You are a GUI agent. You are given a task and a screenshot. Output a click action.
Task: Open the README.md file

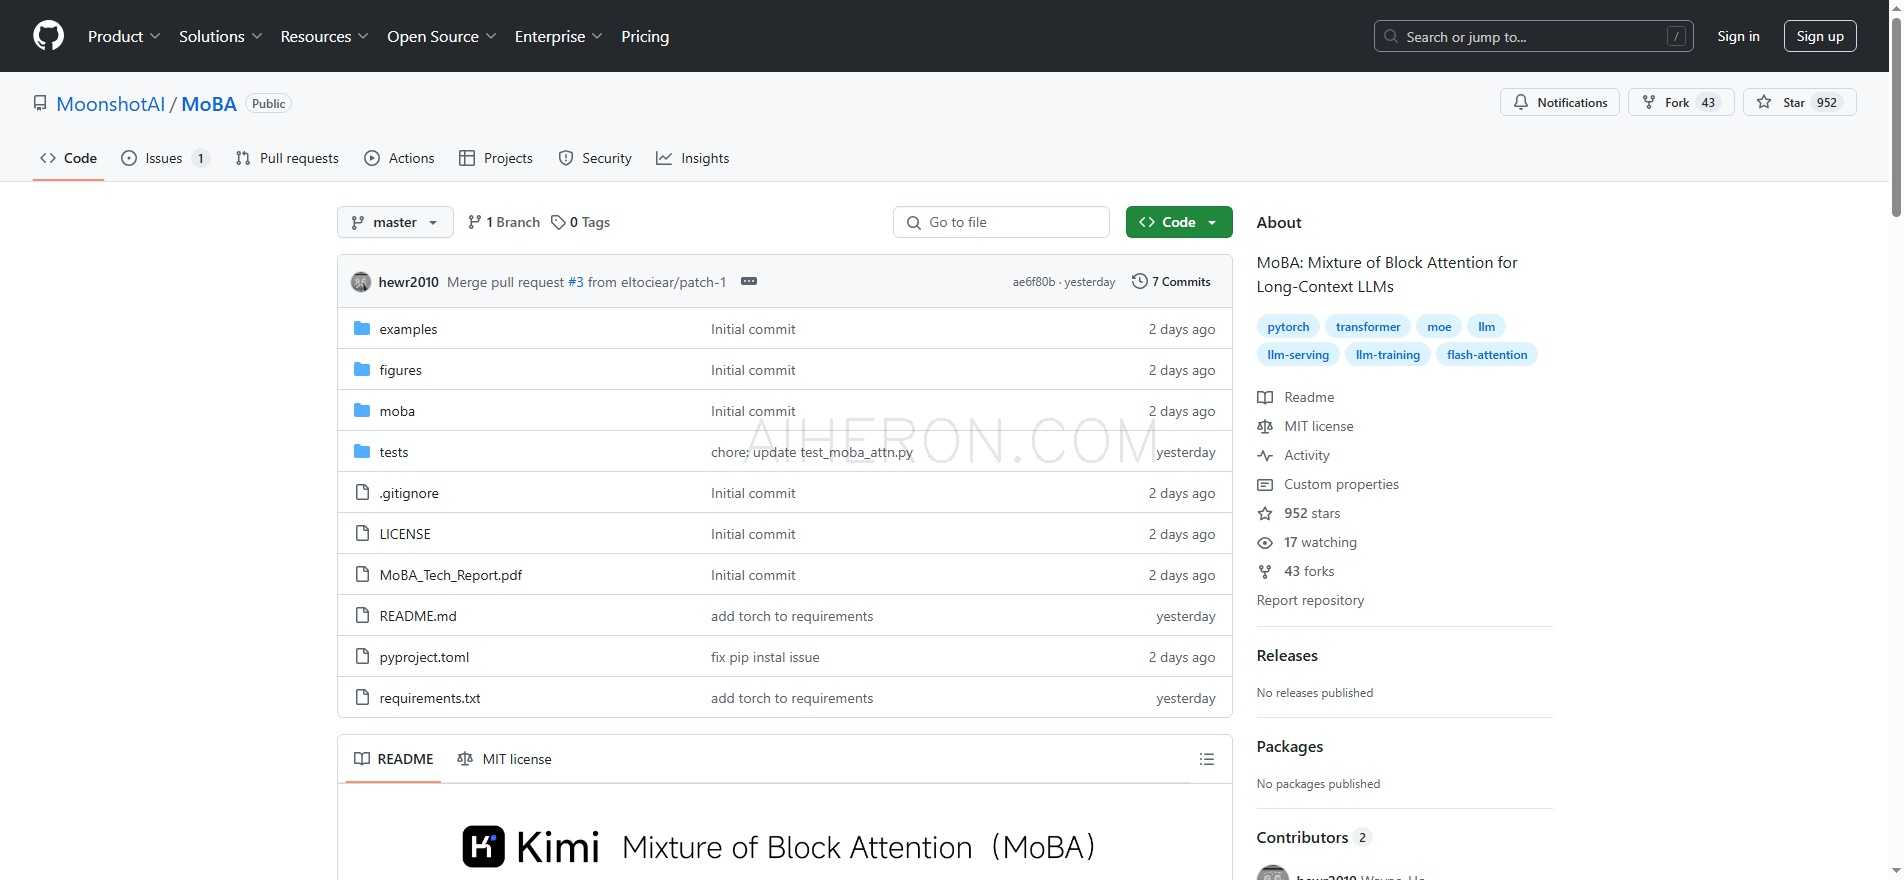418,616
